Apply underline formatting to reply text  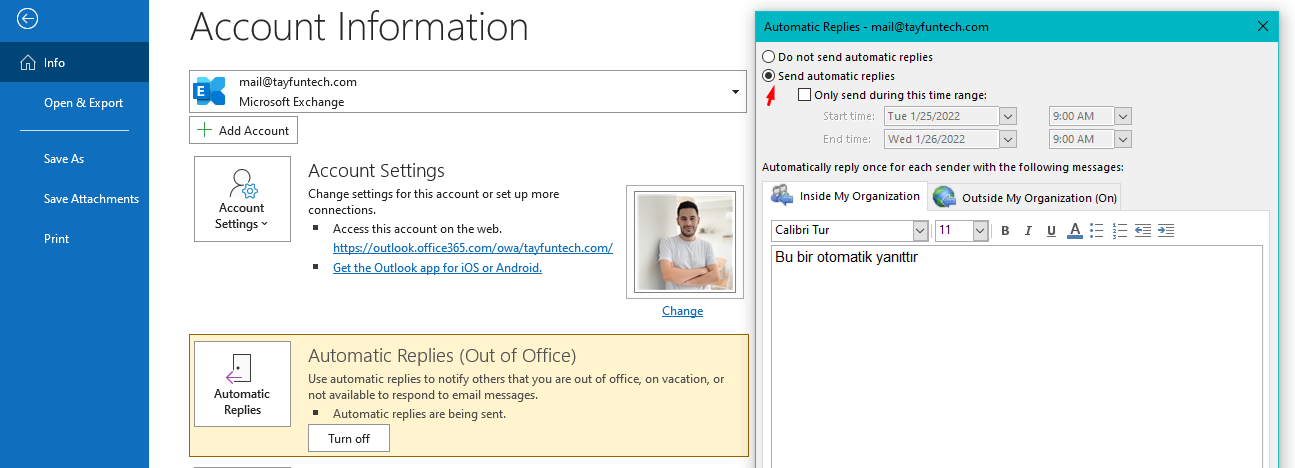coord(1051,231)
